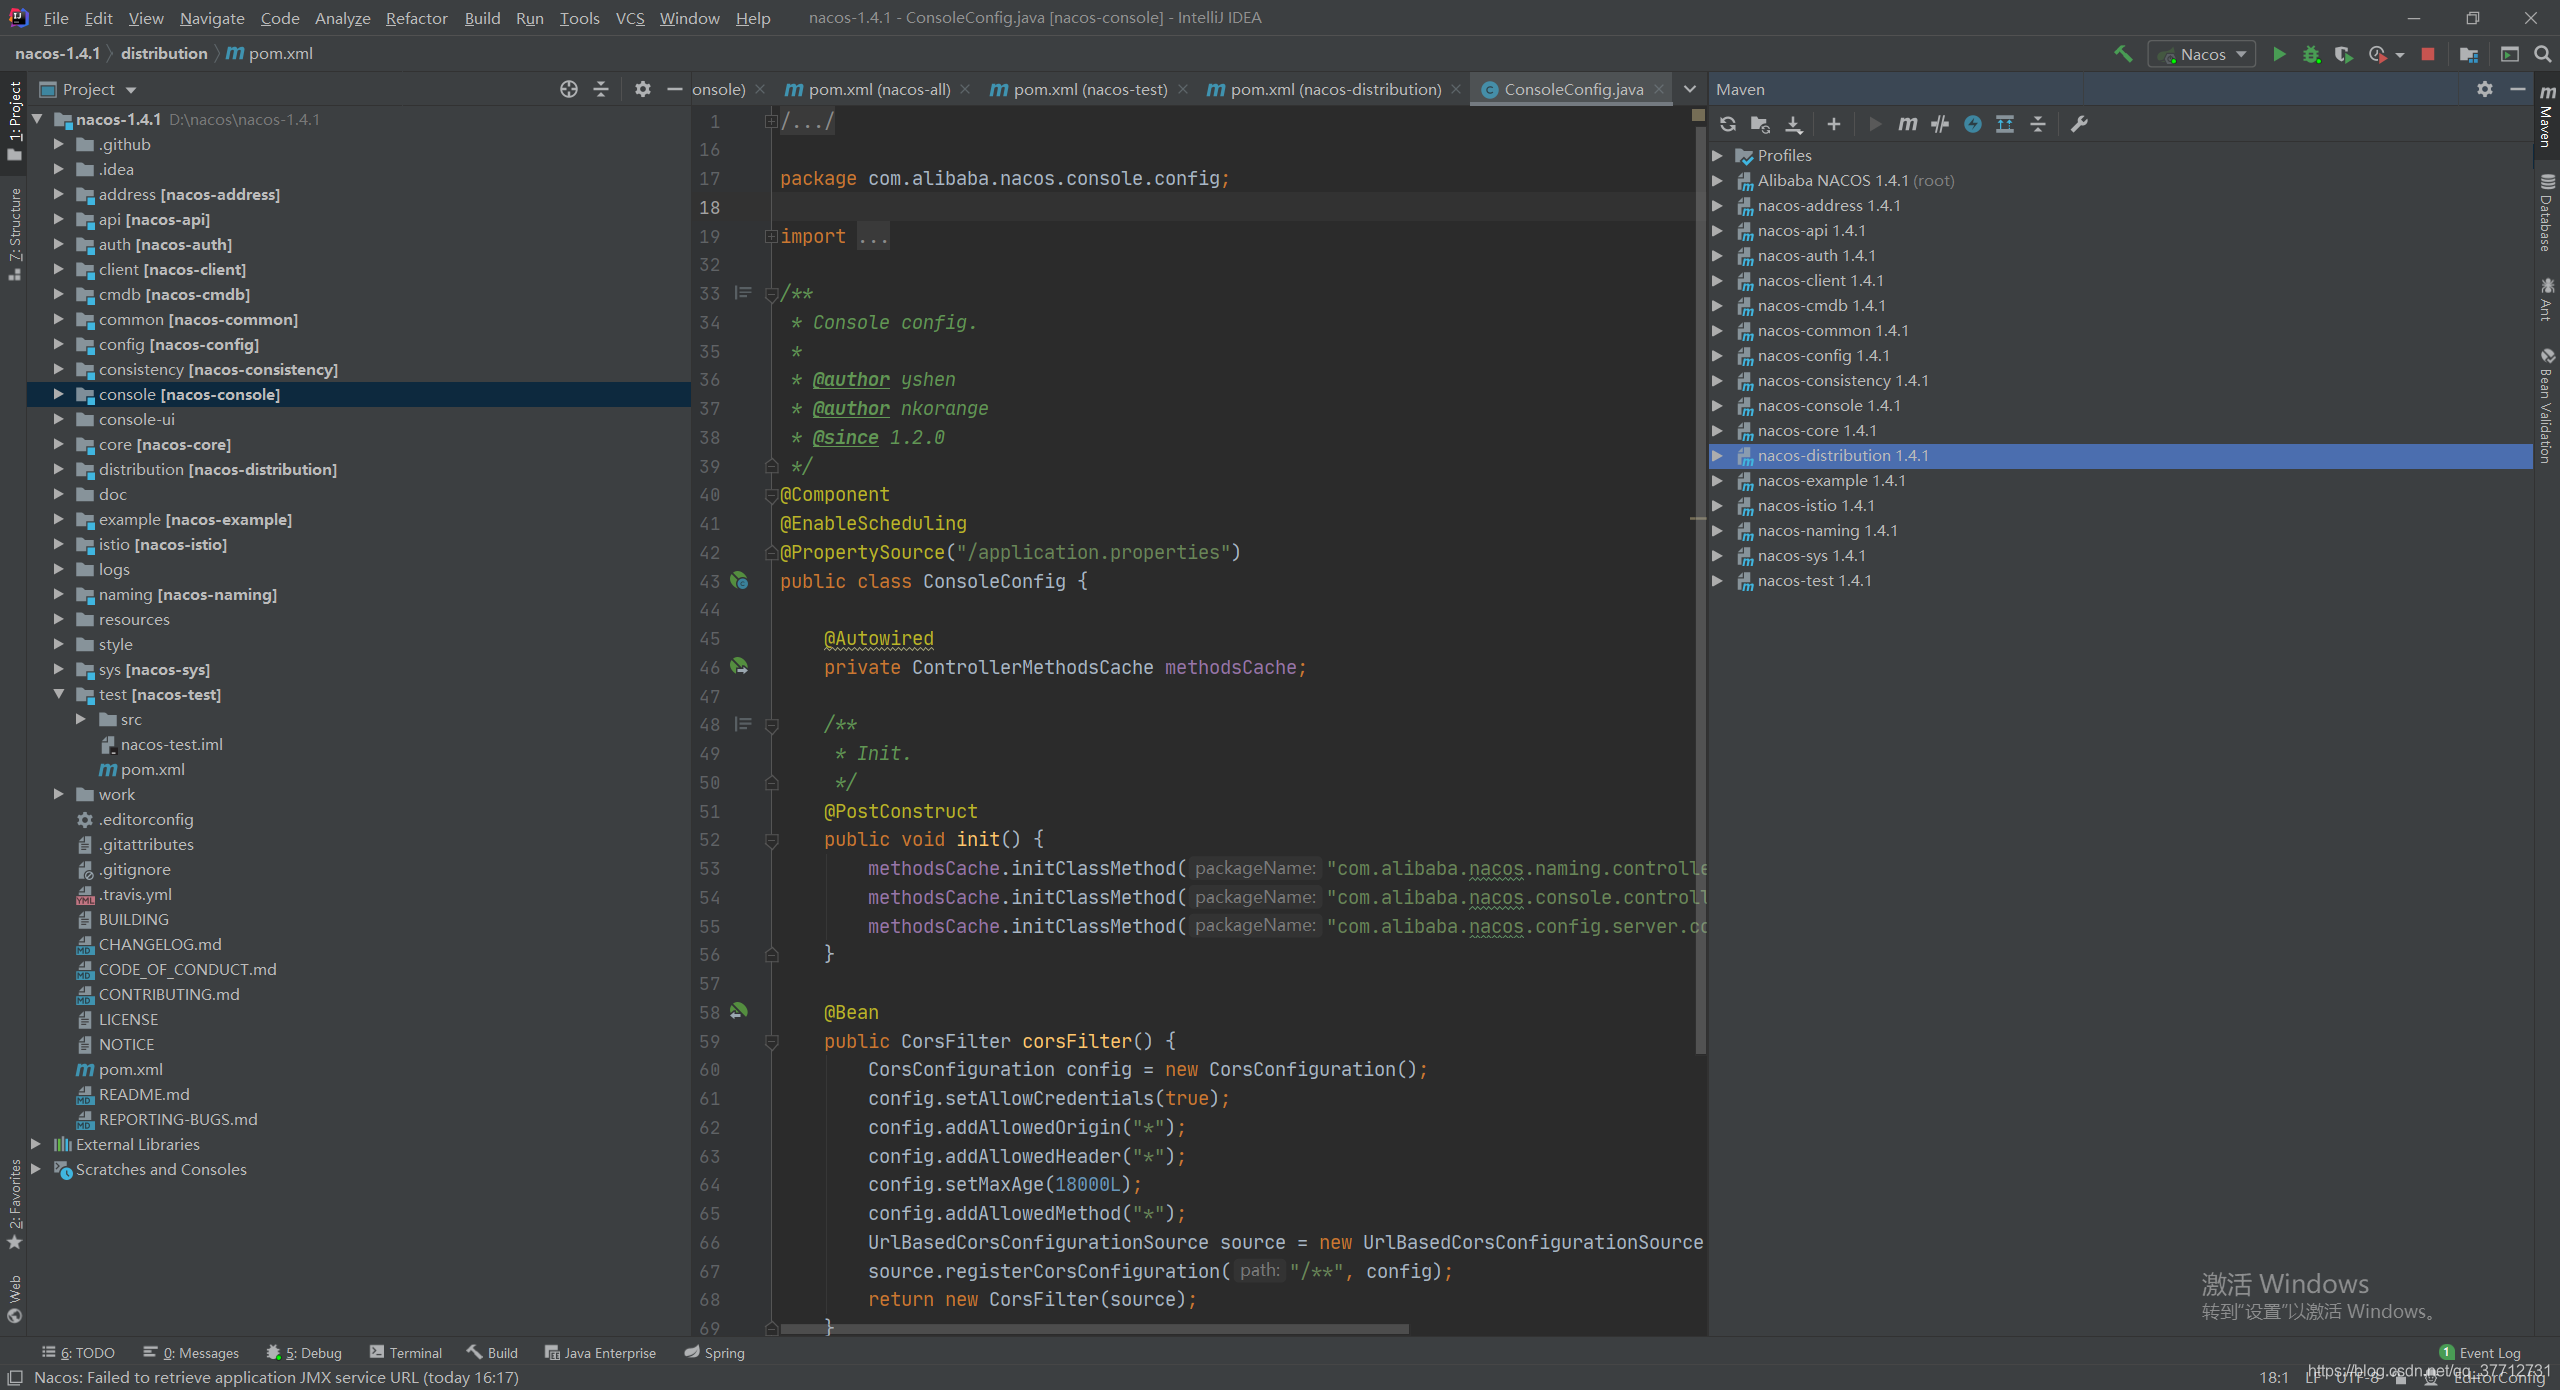Open the 5: Debug tool window
Viewport: 2560px width, 1390px height.
(304, 1352)
